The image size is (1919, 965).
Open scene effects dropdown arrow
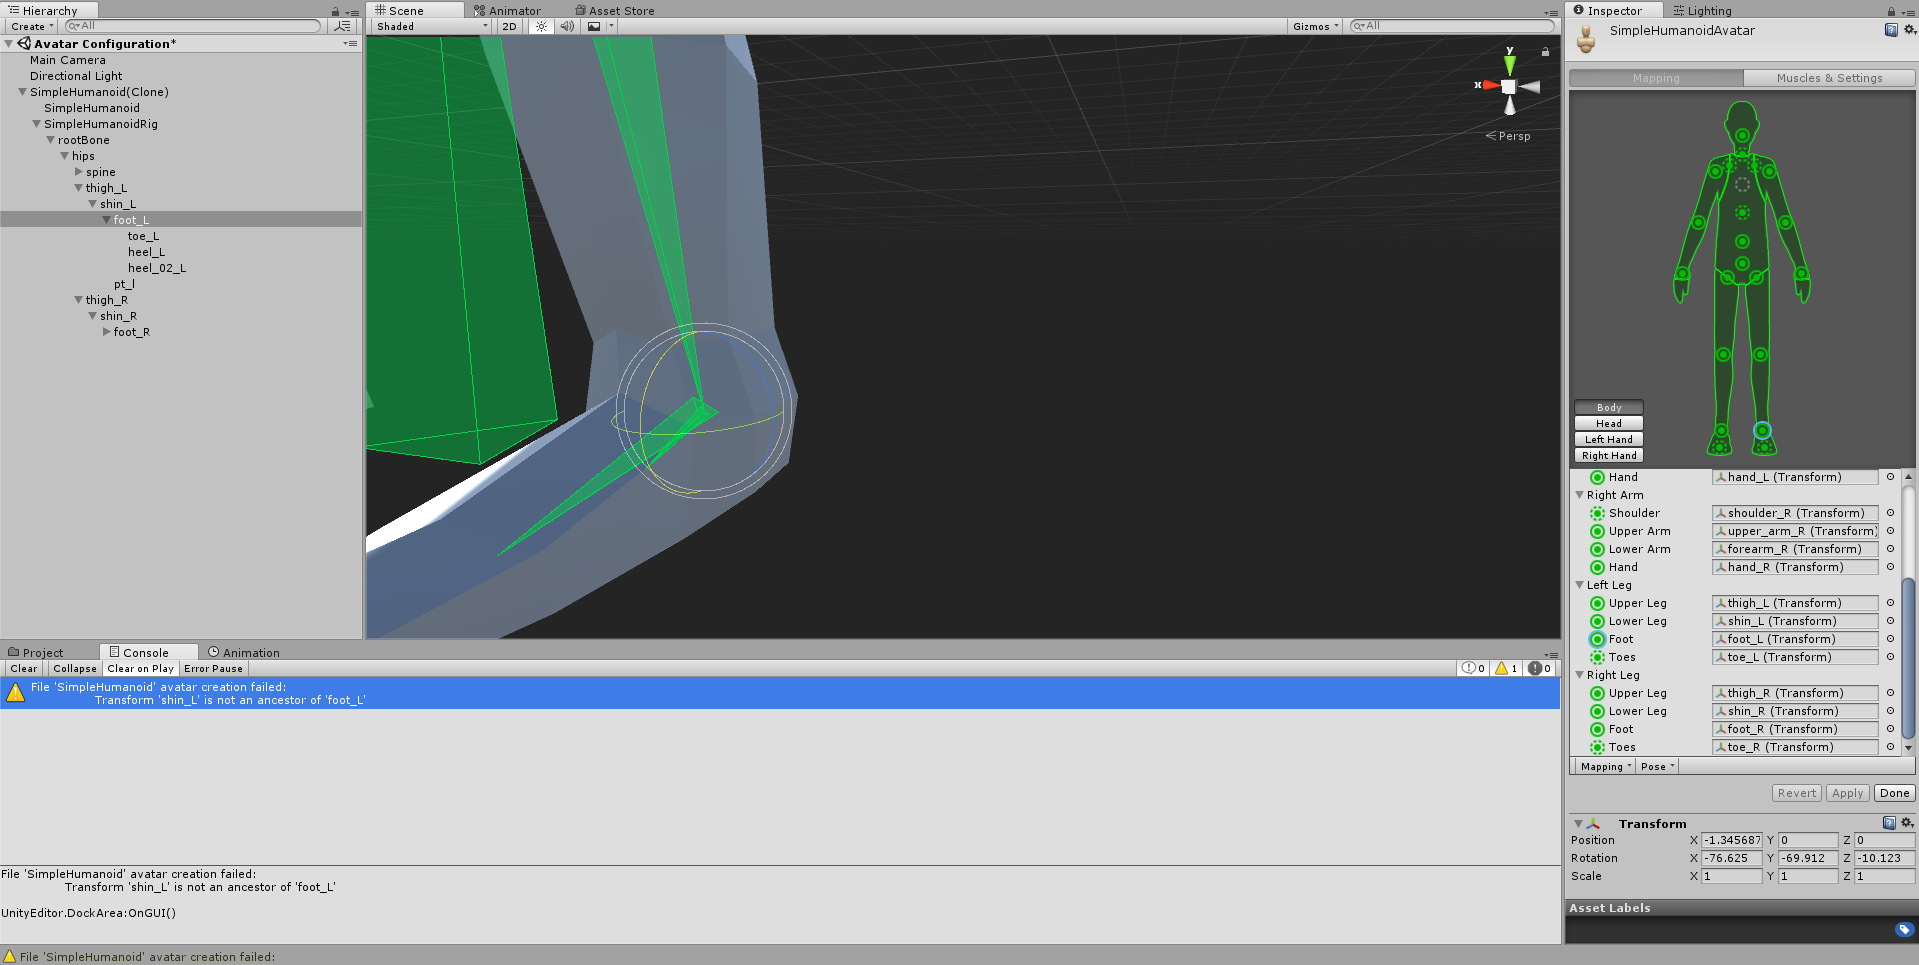click(611, 26)
